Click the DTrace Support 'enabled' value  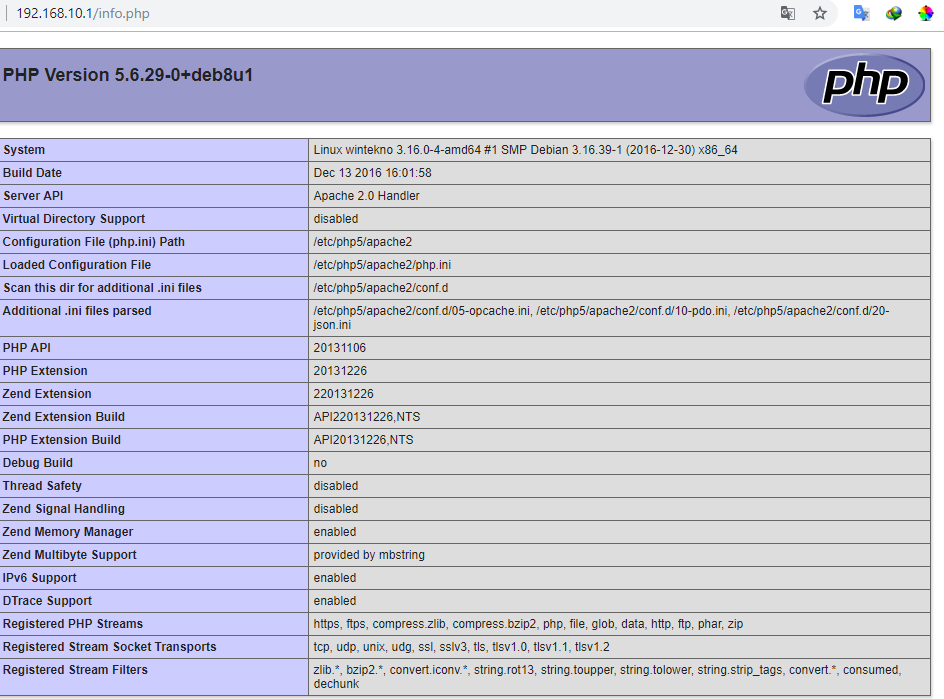click(335, 601)
